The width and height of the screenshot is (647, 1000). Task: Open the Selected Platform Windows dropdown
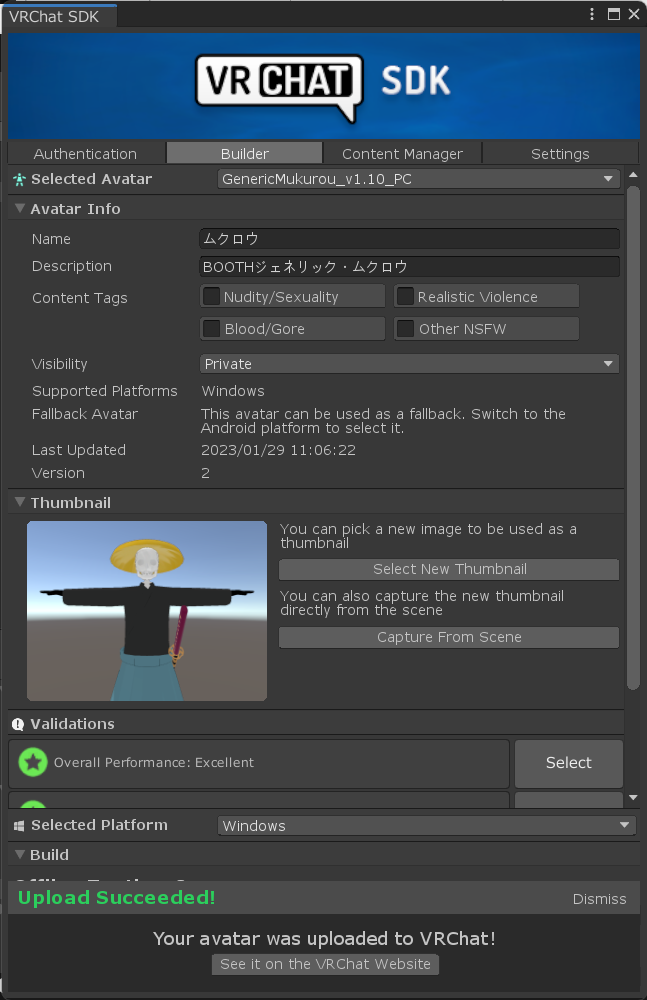(x=426, y=825)
